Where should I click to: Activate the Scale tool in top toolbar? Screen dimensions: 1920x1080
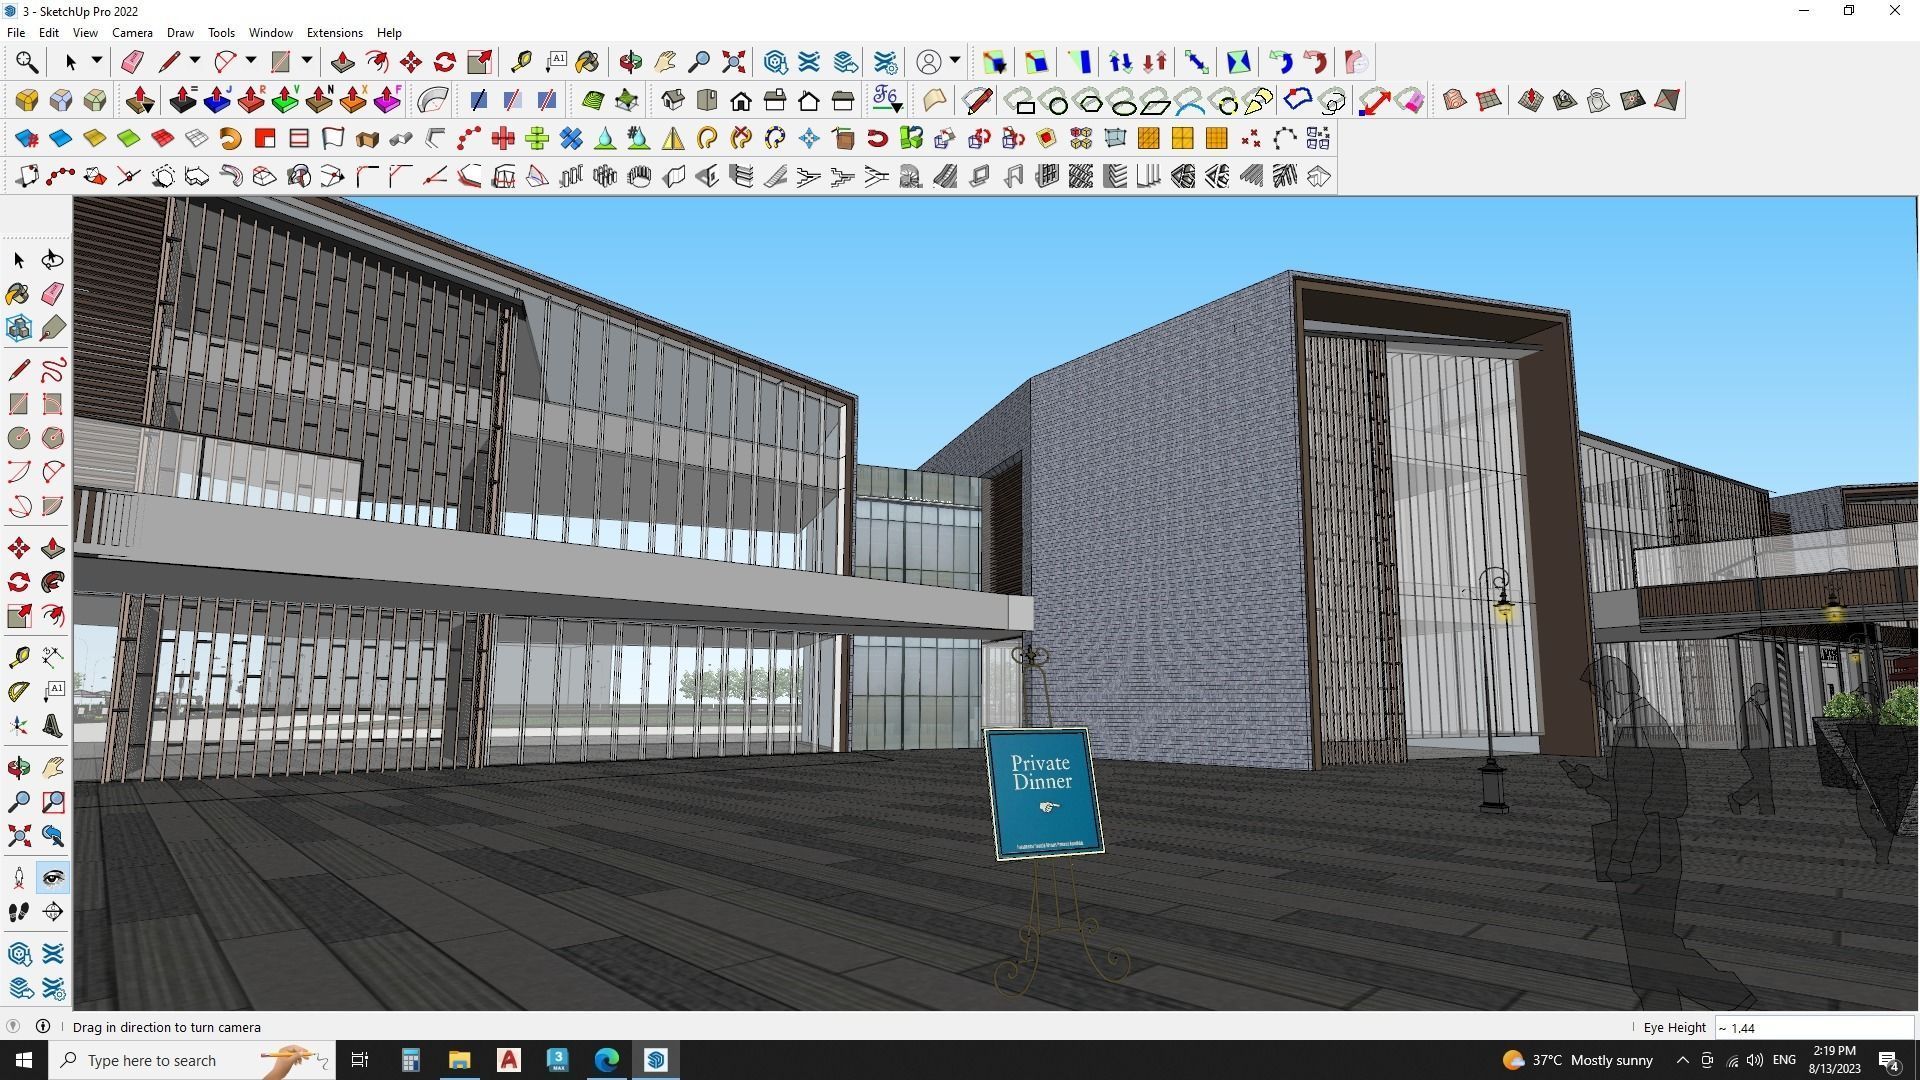(479, 62)
